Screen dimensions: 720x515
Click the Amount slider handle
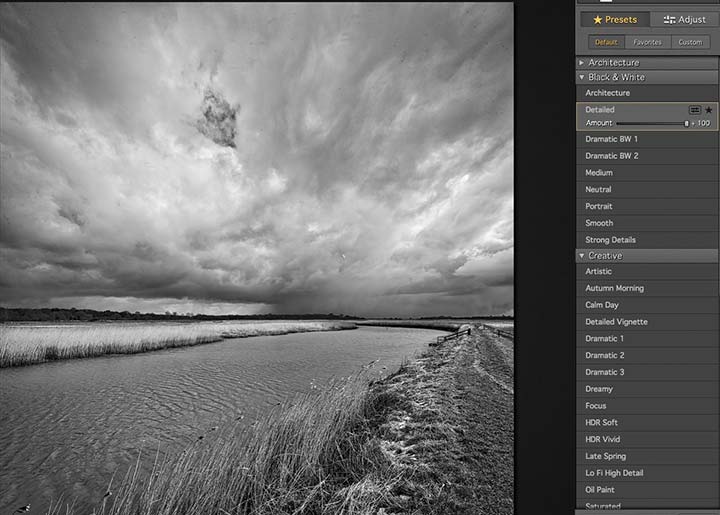click(x=686, y=123)
